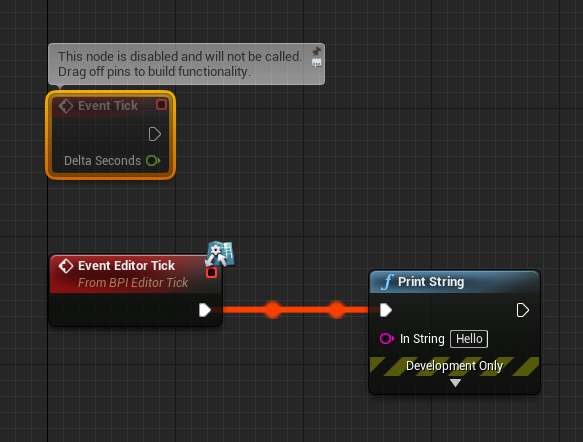Image resolution: width=583 pixels, height=442 pixels.
Task: Click the second orange dot on the wire
Action: click(x=336, y=310)
